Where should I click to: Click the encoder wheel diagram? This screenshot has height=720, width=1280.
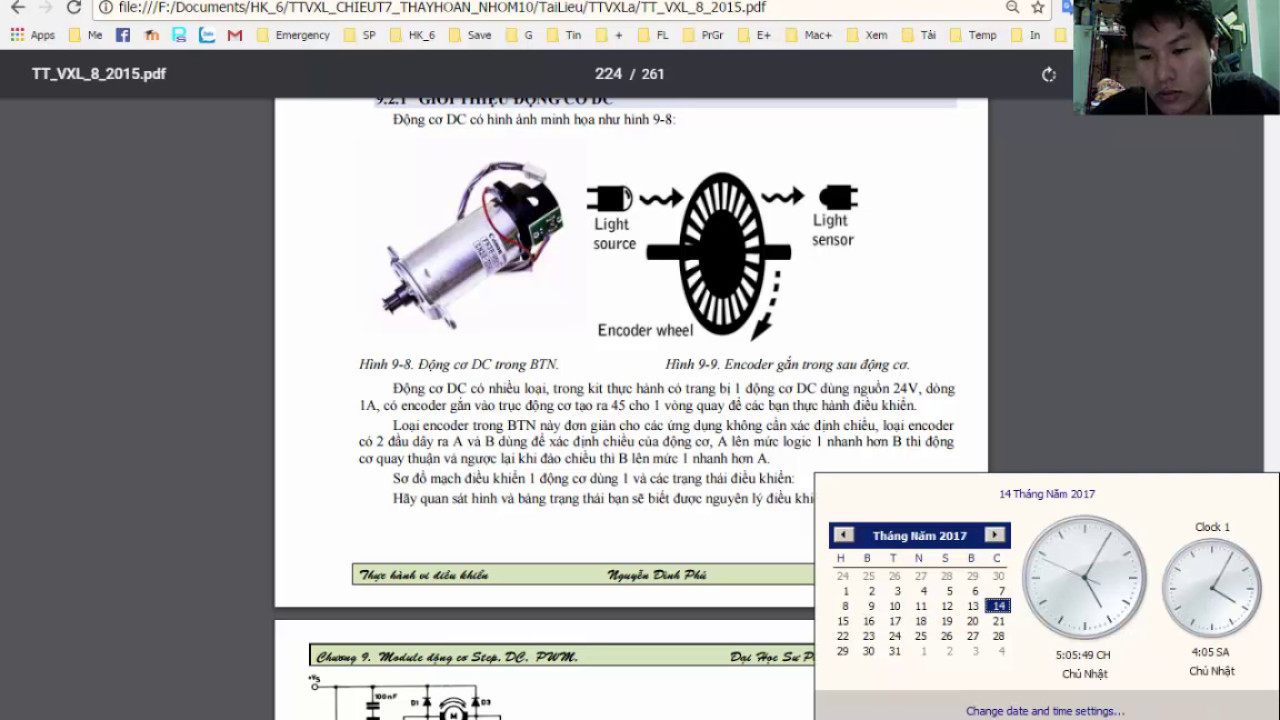(721, 254)
